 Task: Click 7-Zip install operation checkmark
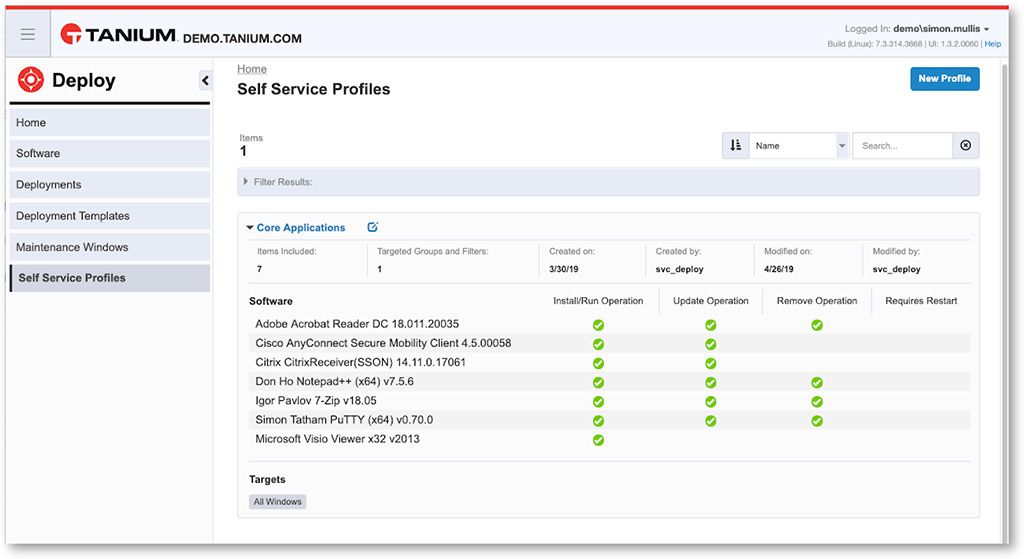[x=598, y=402]
